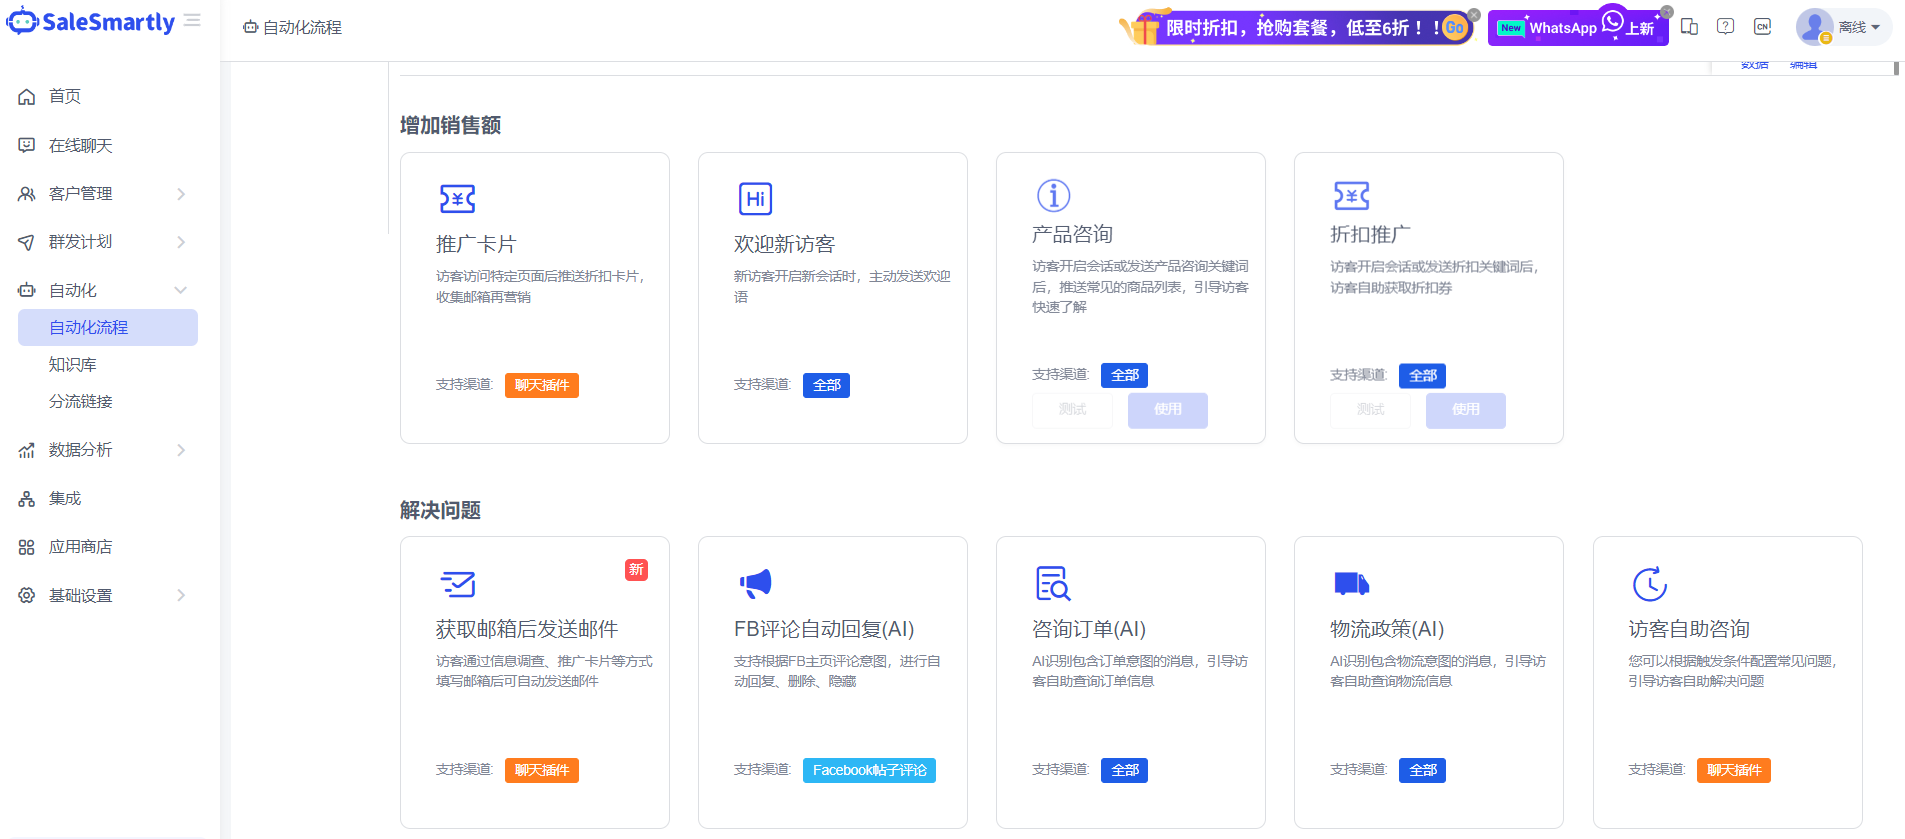Close the WhatsApp 上新 banner
The width and height of the screenshot is (1905, 839).
(1667, 12)
